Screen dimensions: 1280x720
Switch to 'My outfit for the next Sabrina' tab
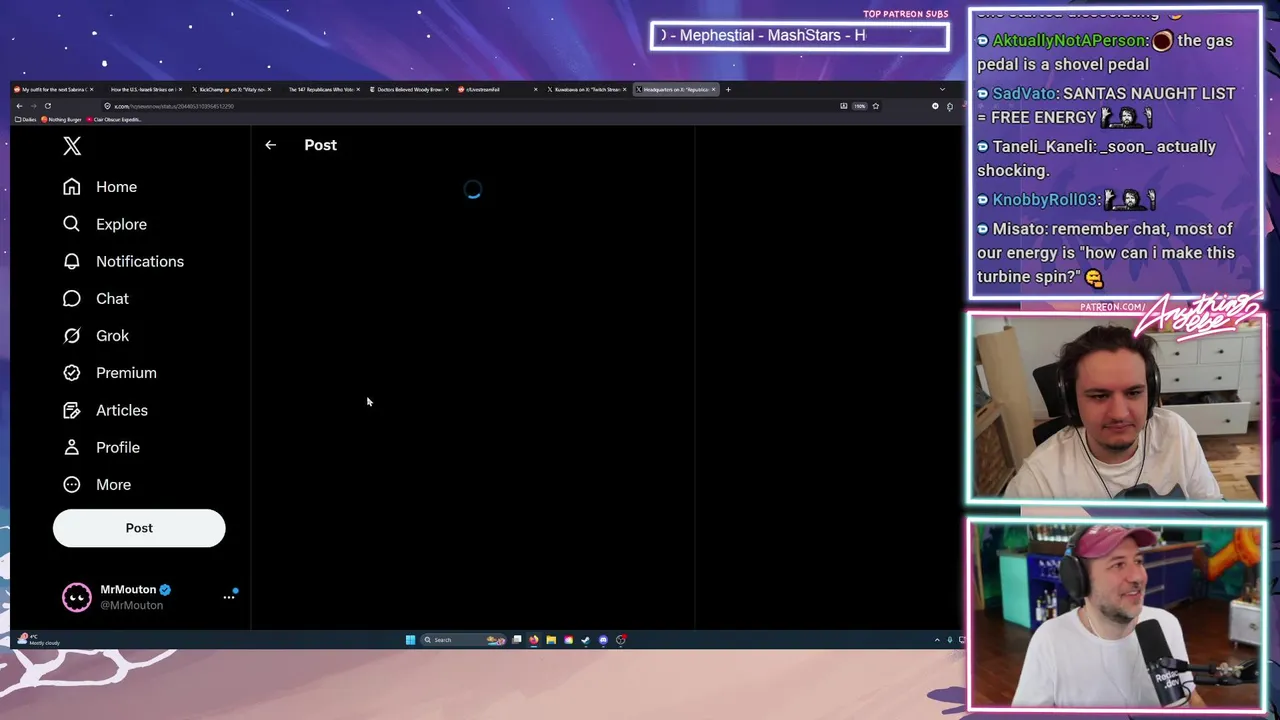[x=54, y=90]
